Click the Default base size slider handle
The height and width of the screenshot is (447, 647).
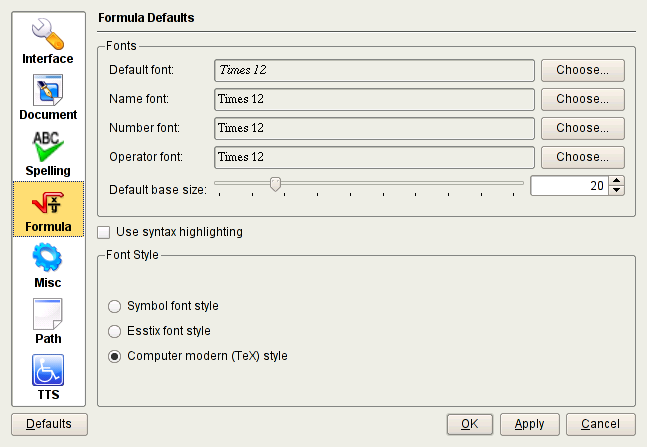(x=275, y=184)
